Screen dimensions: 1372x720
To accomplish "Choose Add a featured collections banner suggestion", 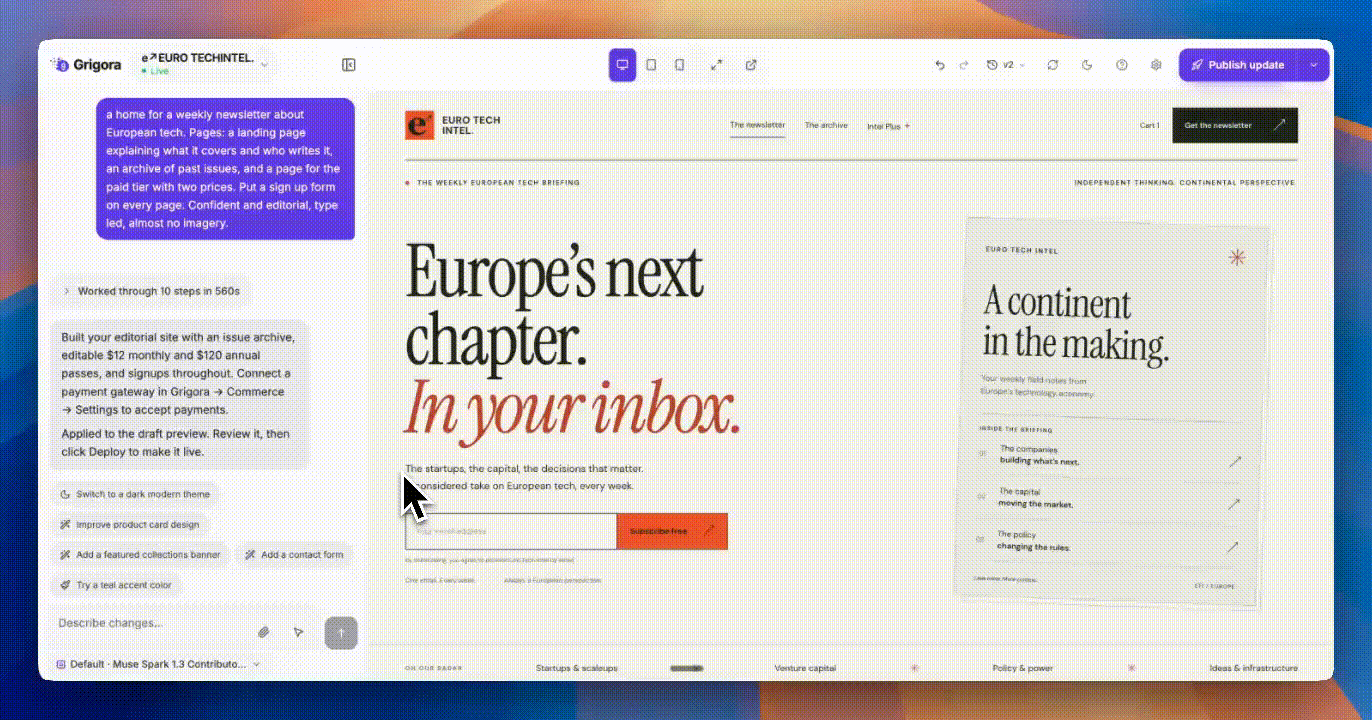I will point(141,555).
